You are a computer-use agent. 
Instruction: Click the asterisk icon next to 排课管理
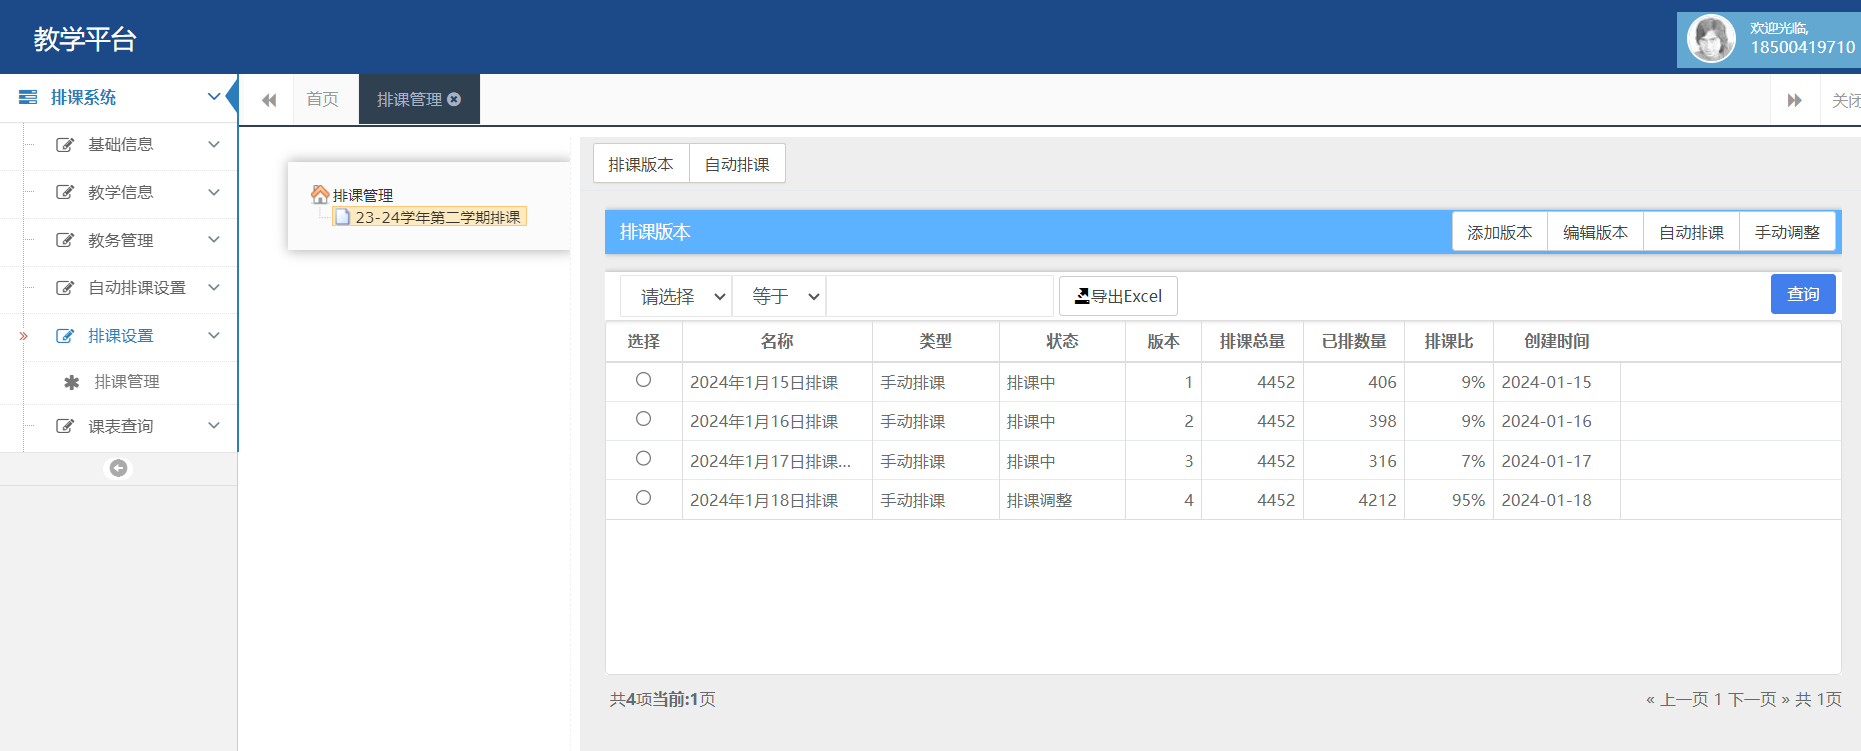pyautogui.click(x=71, y=382)
